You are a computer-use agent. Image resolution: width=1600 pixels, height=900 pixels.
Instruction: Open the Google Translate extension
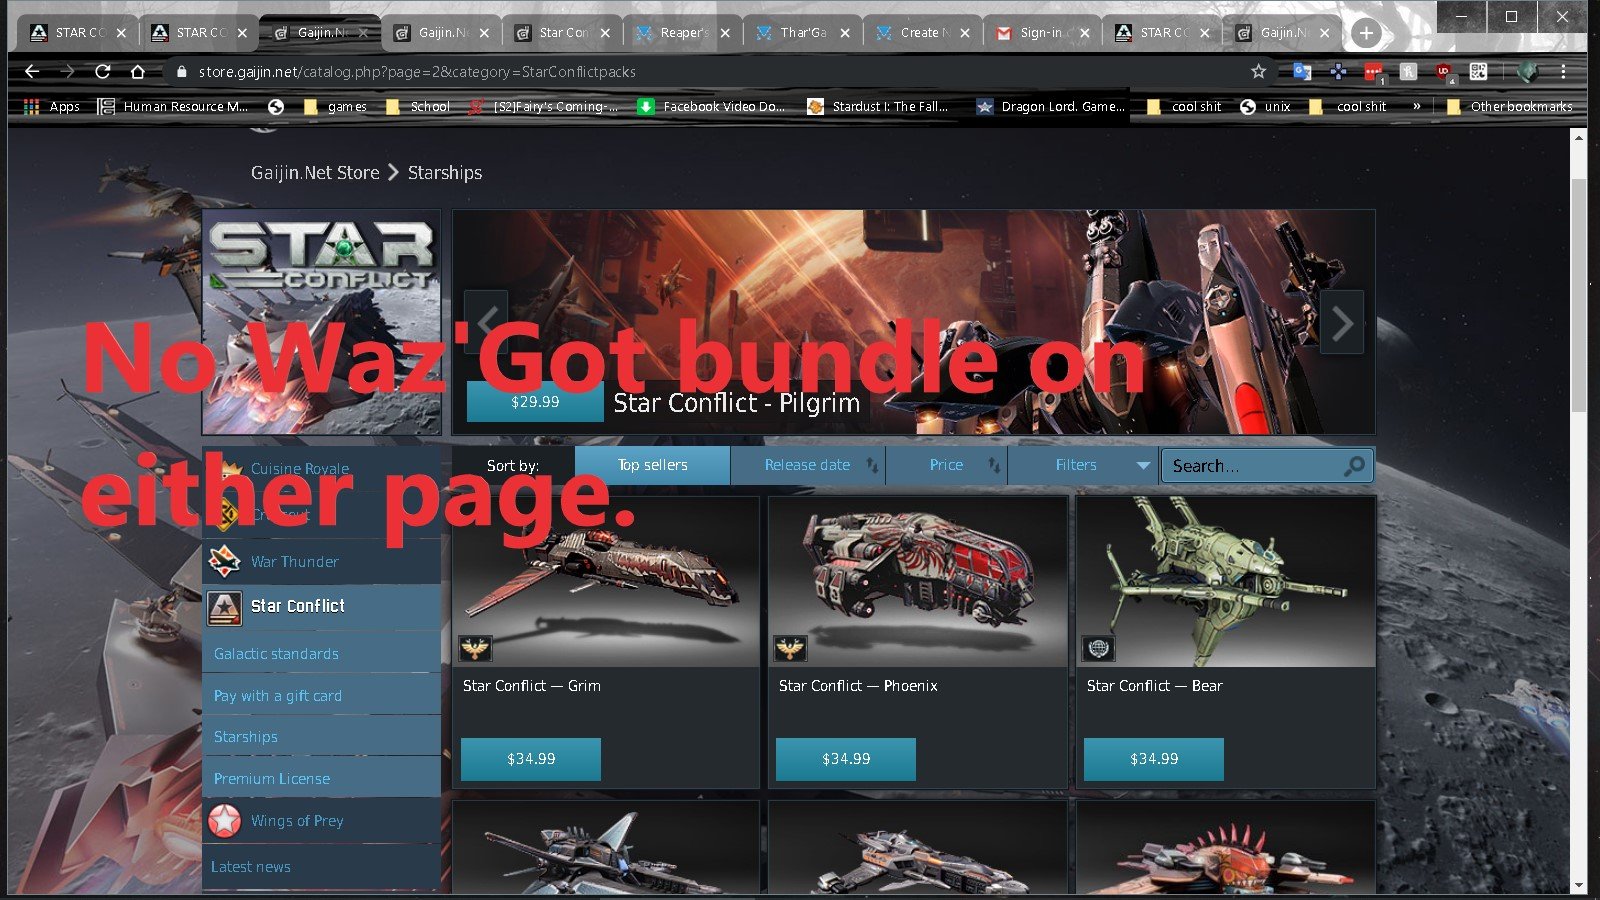point(1302,71)
